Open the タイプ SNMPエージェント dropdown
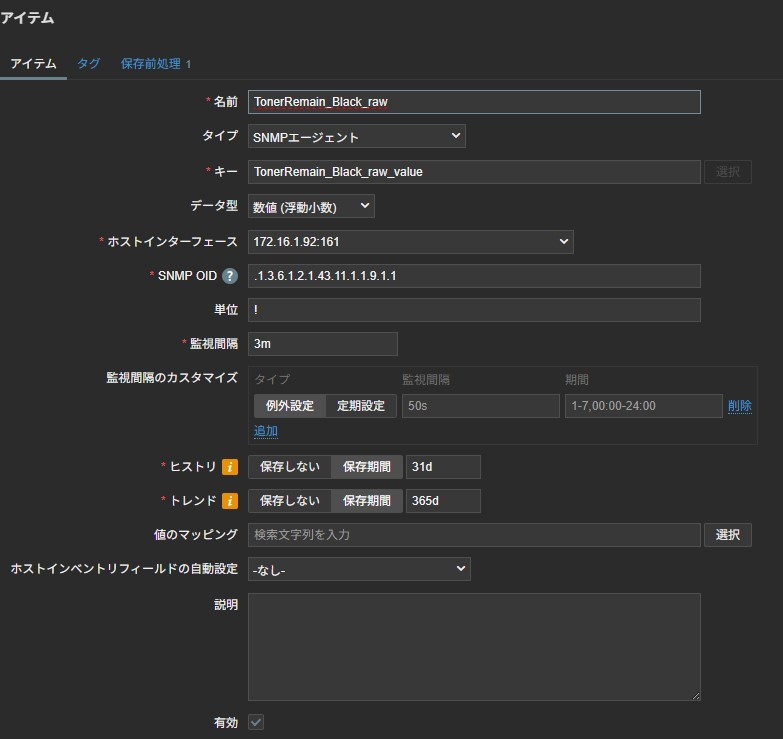This screenshot has width=783, height=739. [357, 136]
